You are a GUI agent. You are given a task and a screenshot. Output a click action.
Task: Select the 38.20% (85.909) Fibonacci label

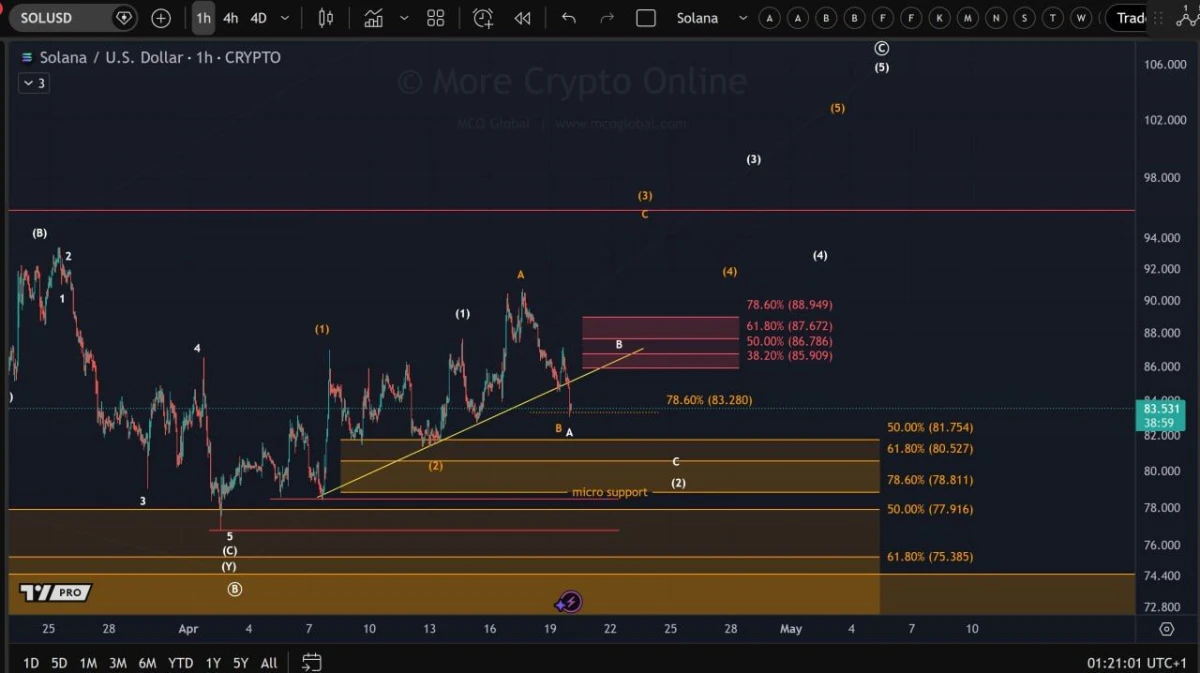click(789, 356)
